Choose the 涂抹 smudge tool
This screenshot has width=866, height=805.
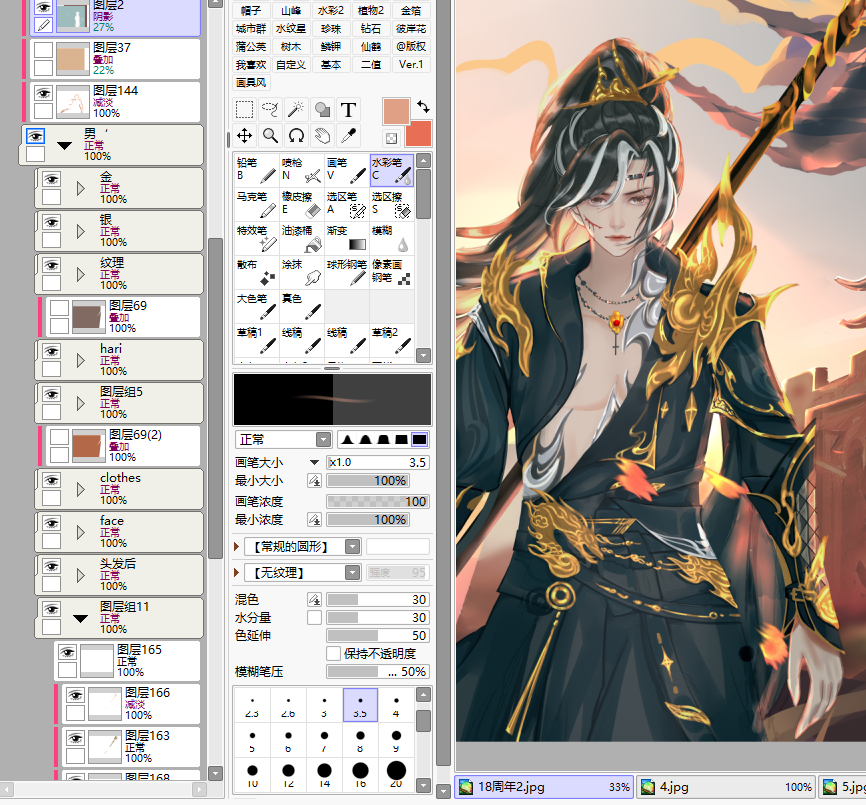pos(302,272)
